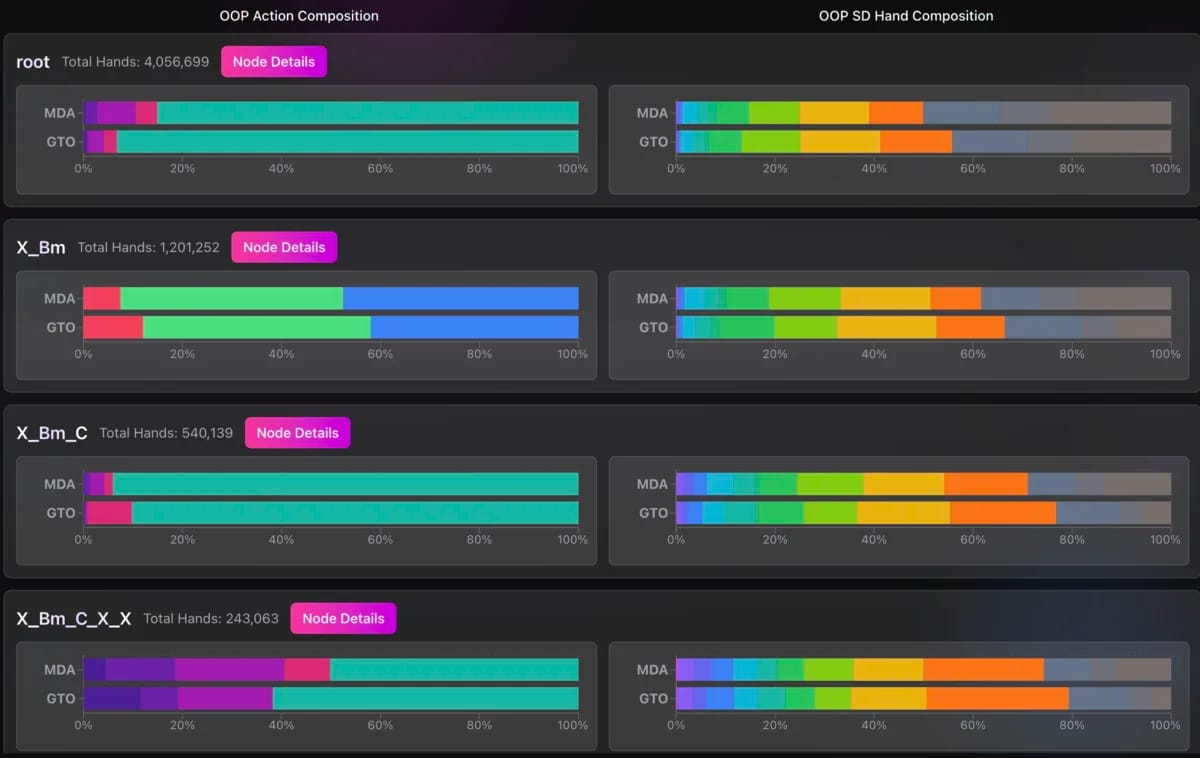This screenshot has width=1200, height=758.
Task: Click Node Details beside X_Bm_C
Action: [x=297, y=433]
